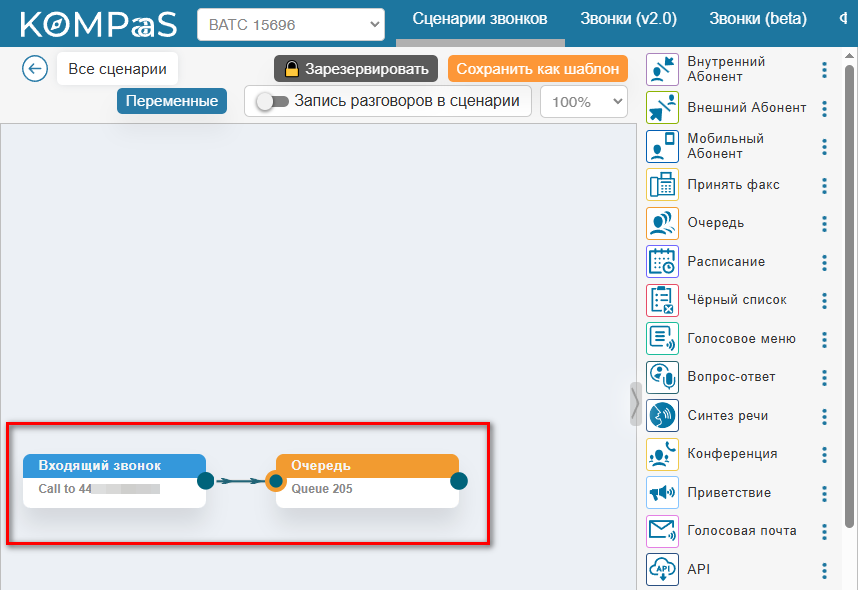The width and height of the screenshot is (858, 590).
Task: Click Сохранить как шаблон button
Action: tap(537, 69)
